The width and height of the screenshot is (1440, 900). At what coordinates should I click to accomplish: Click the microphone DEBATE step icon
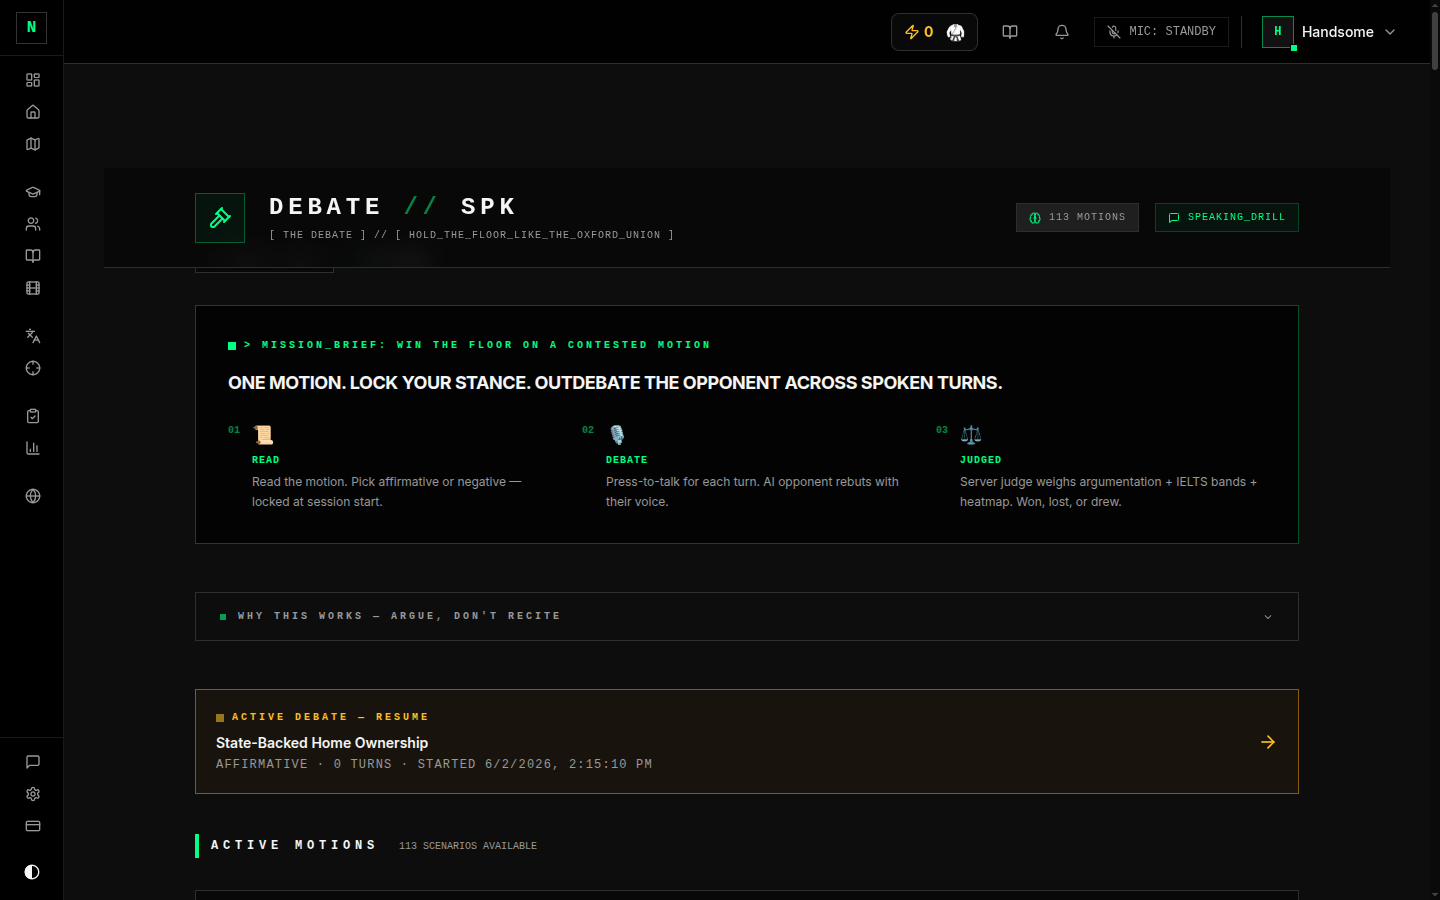(617, 435)
